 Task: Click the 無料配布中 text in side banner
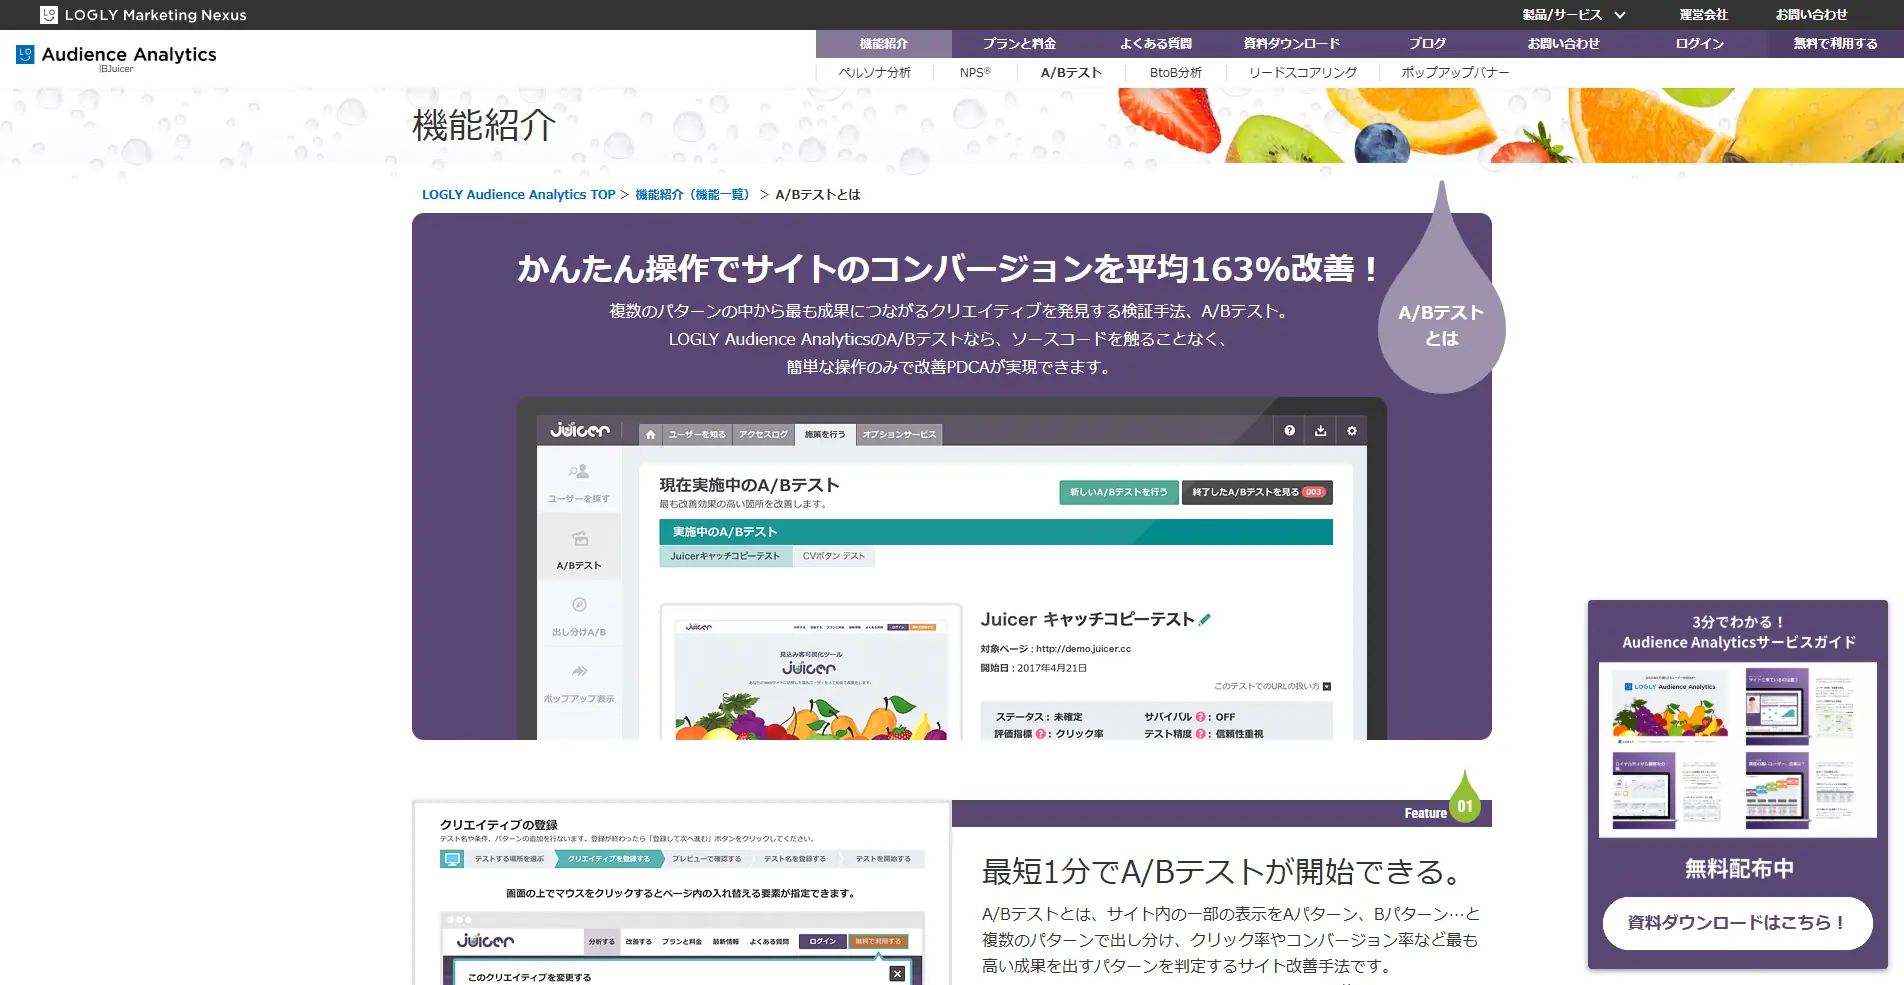point(1738,869)
